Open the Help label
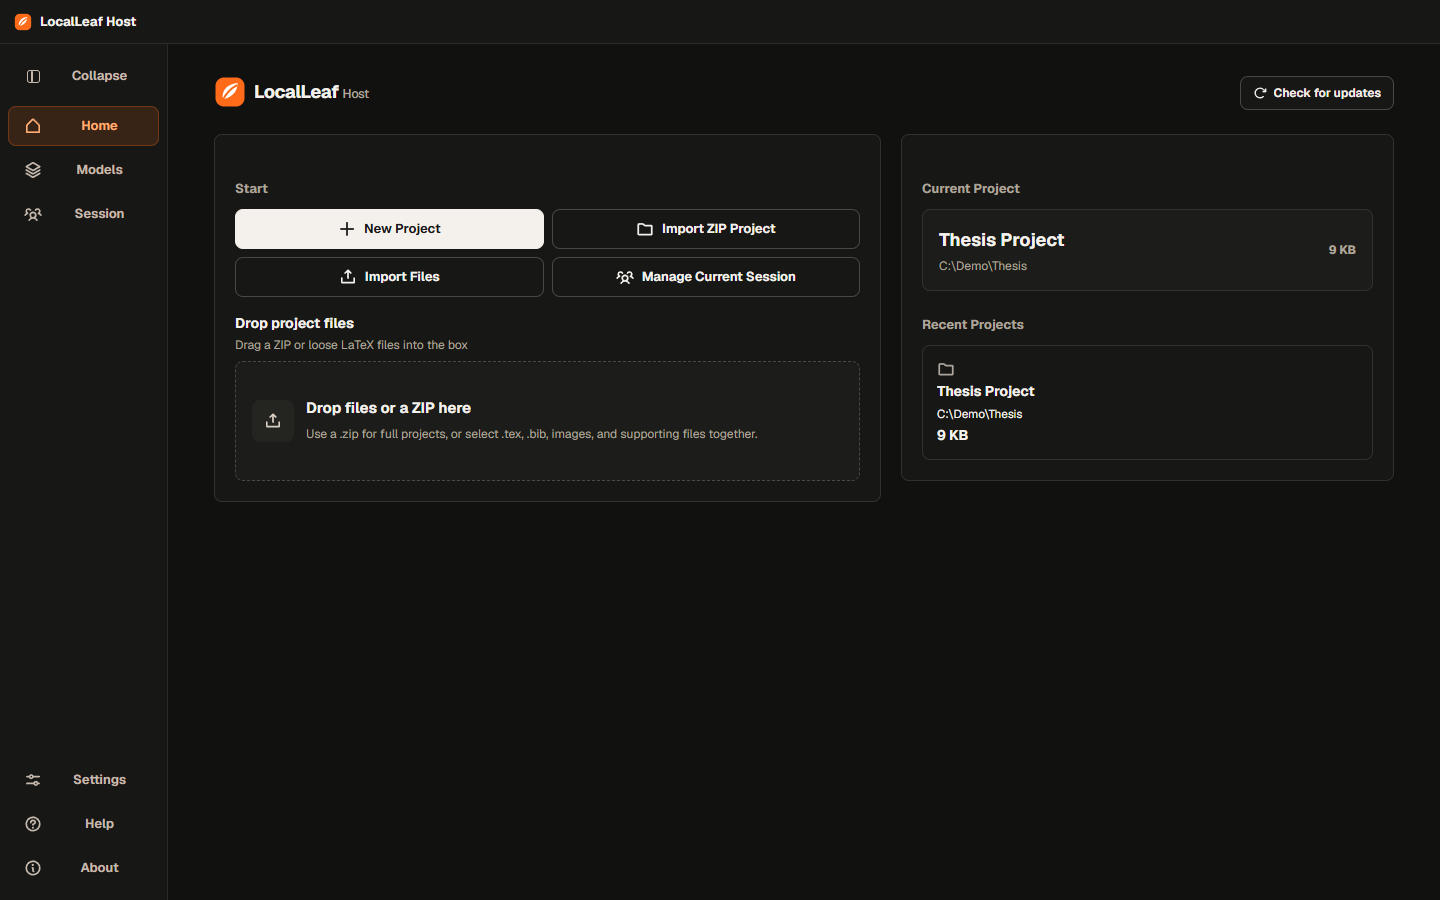 pos(99,824)
